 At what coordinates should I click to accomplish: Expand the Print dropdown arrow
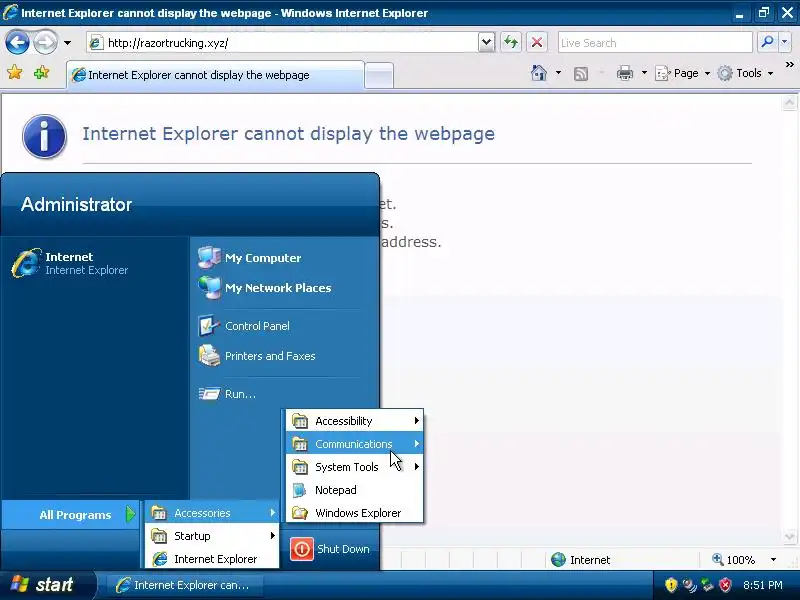point(644,73)
